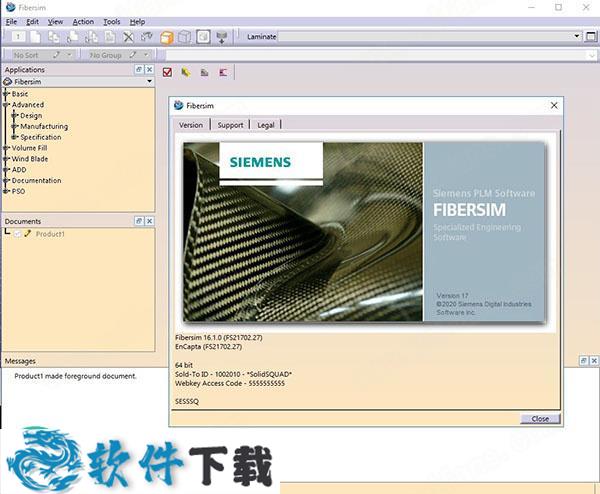The height and width of the screenshot is (494, 600).
Task: Float the Applications panel
Action: click(139, 69)
